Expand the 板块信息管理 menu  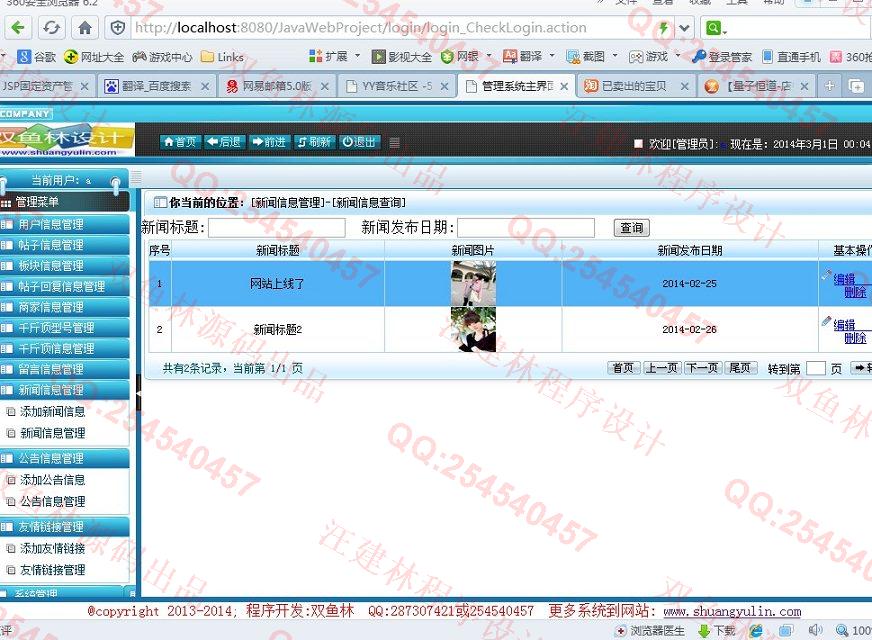(65, 265)
